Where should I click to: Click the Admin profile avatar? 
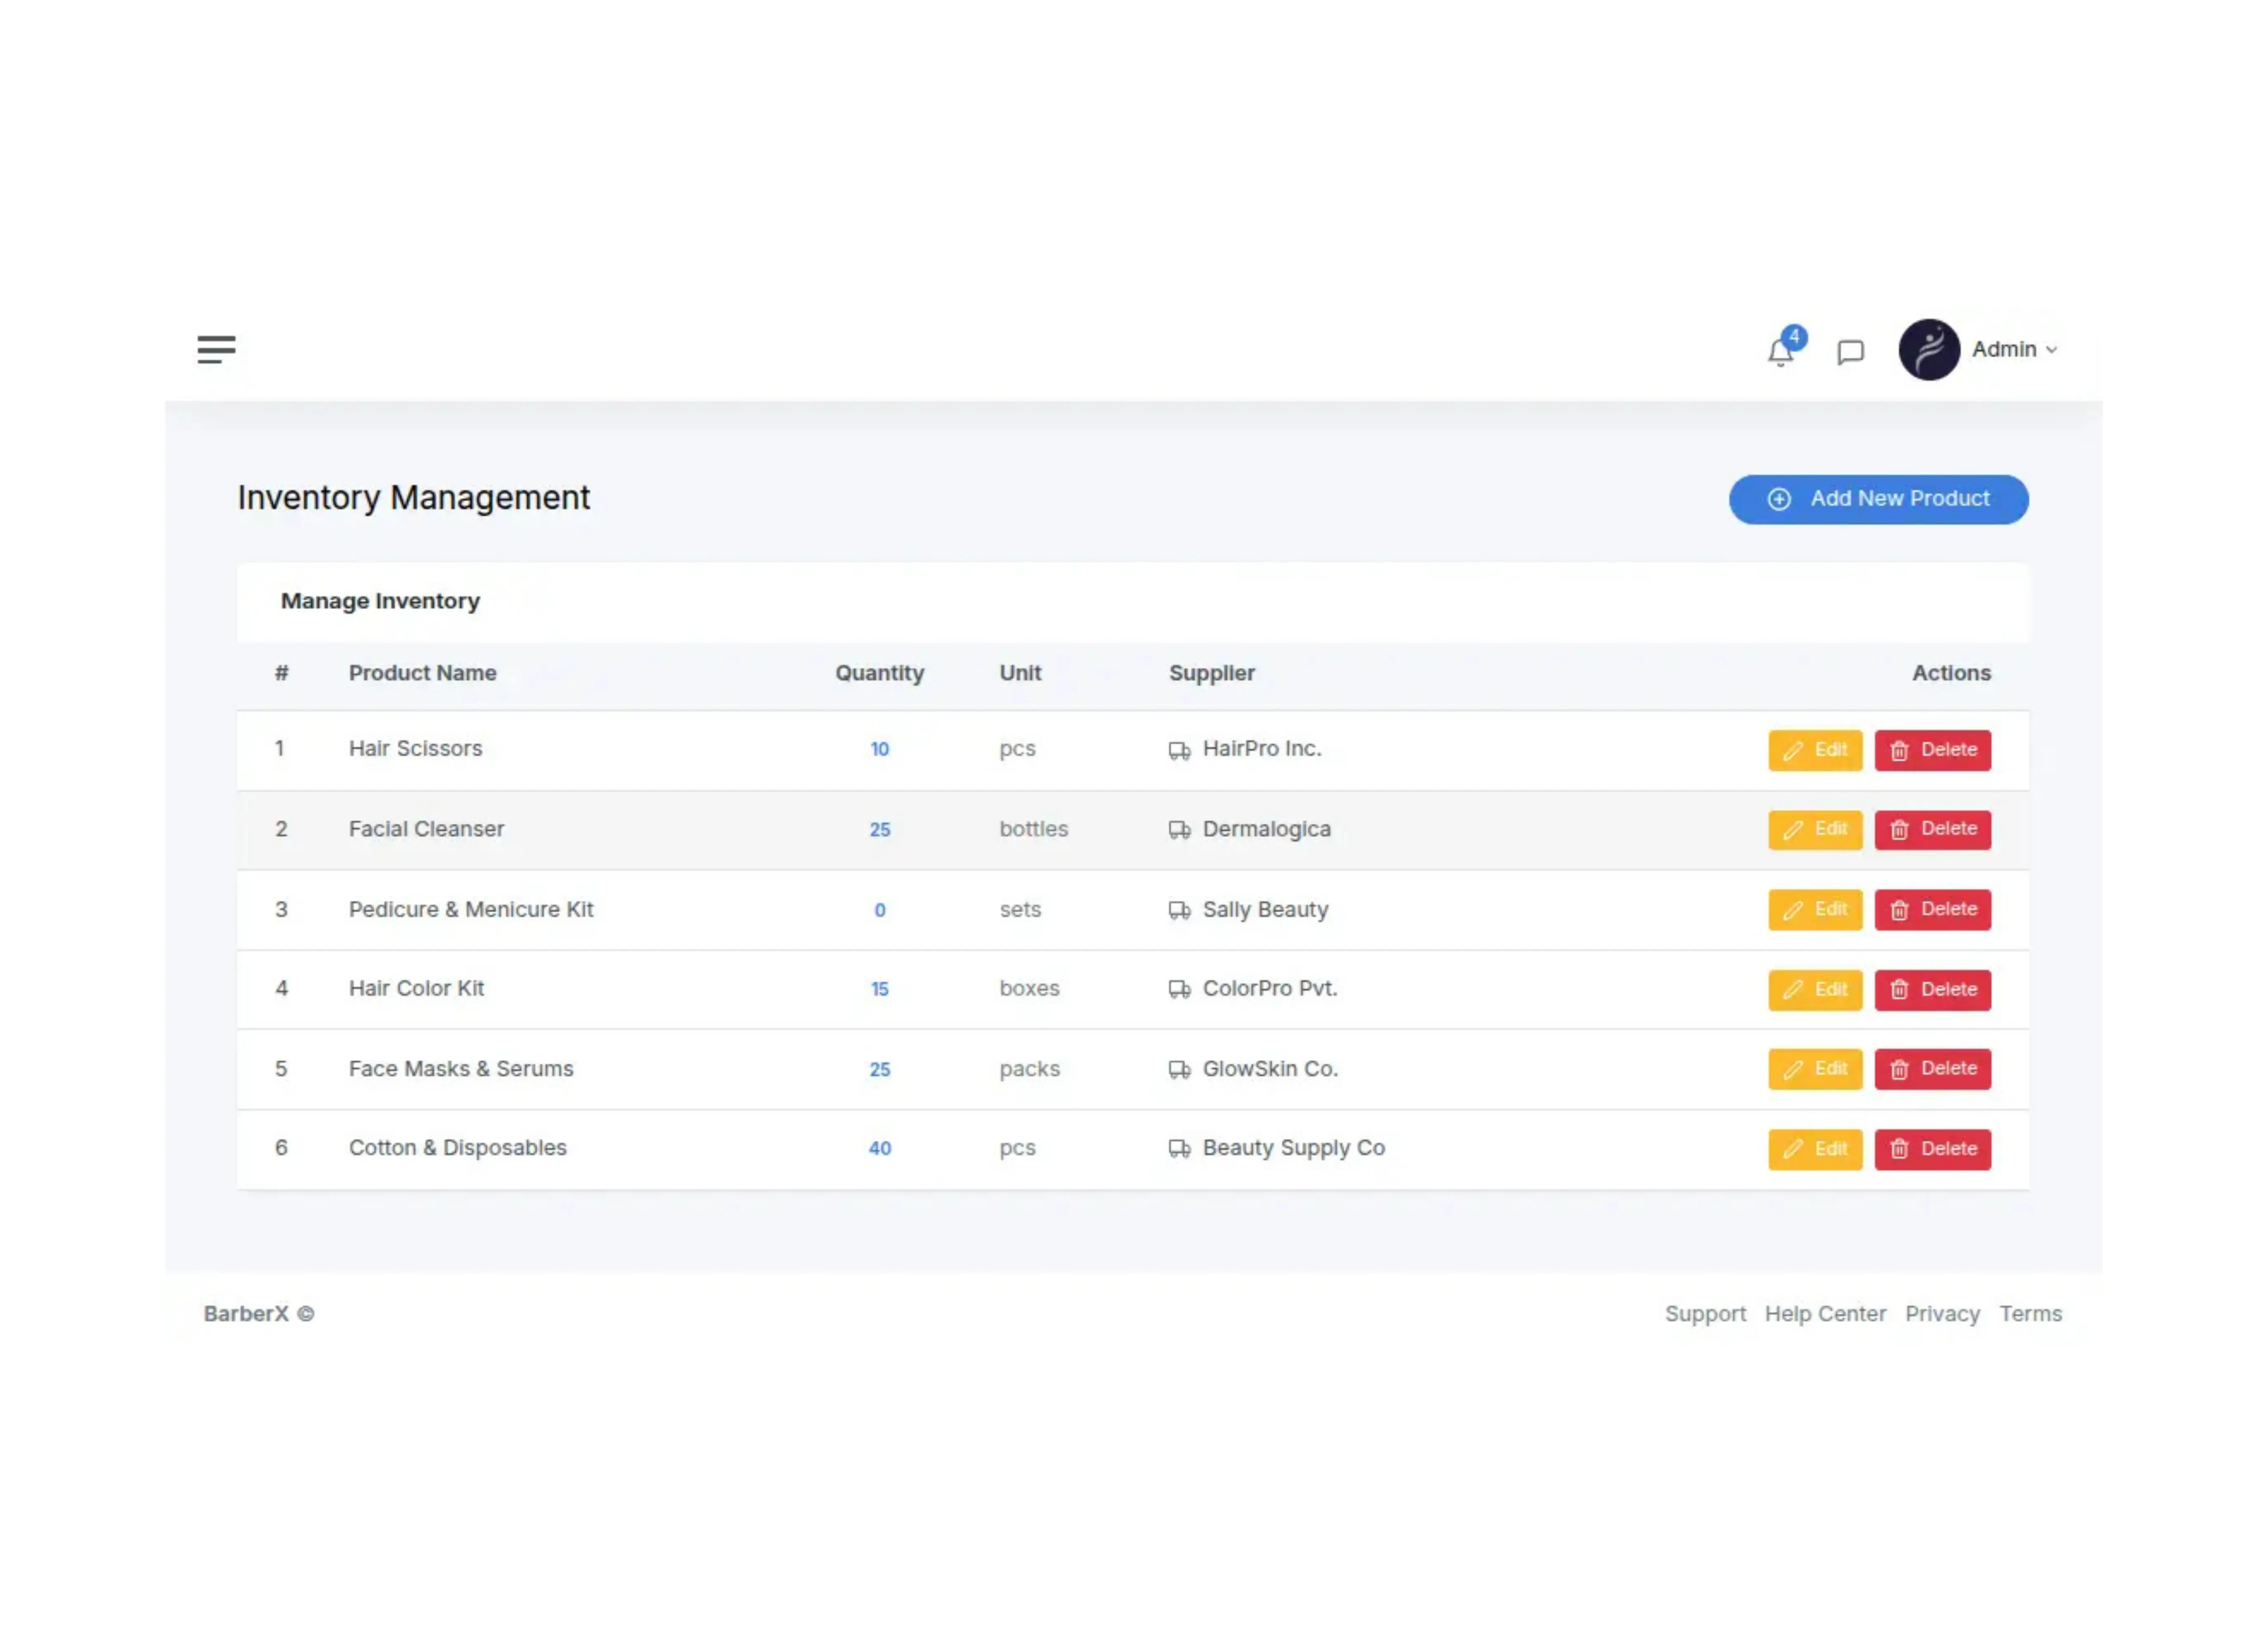(1929, 350)
